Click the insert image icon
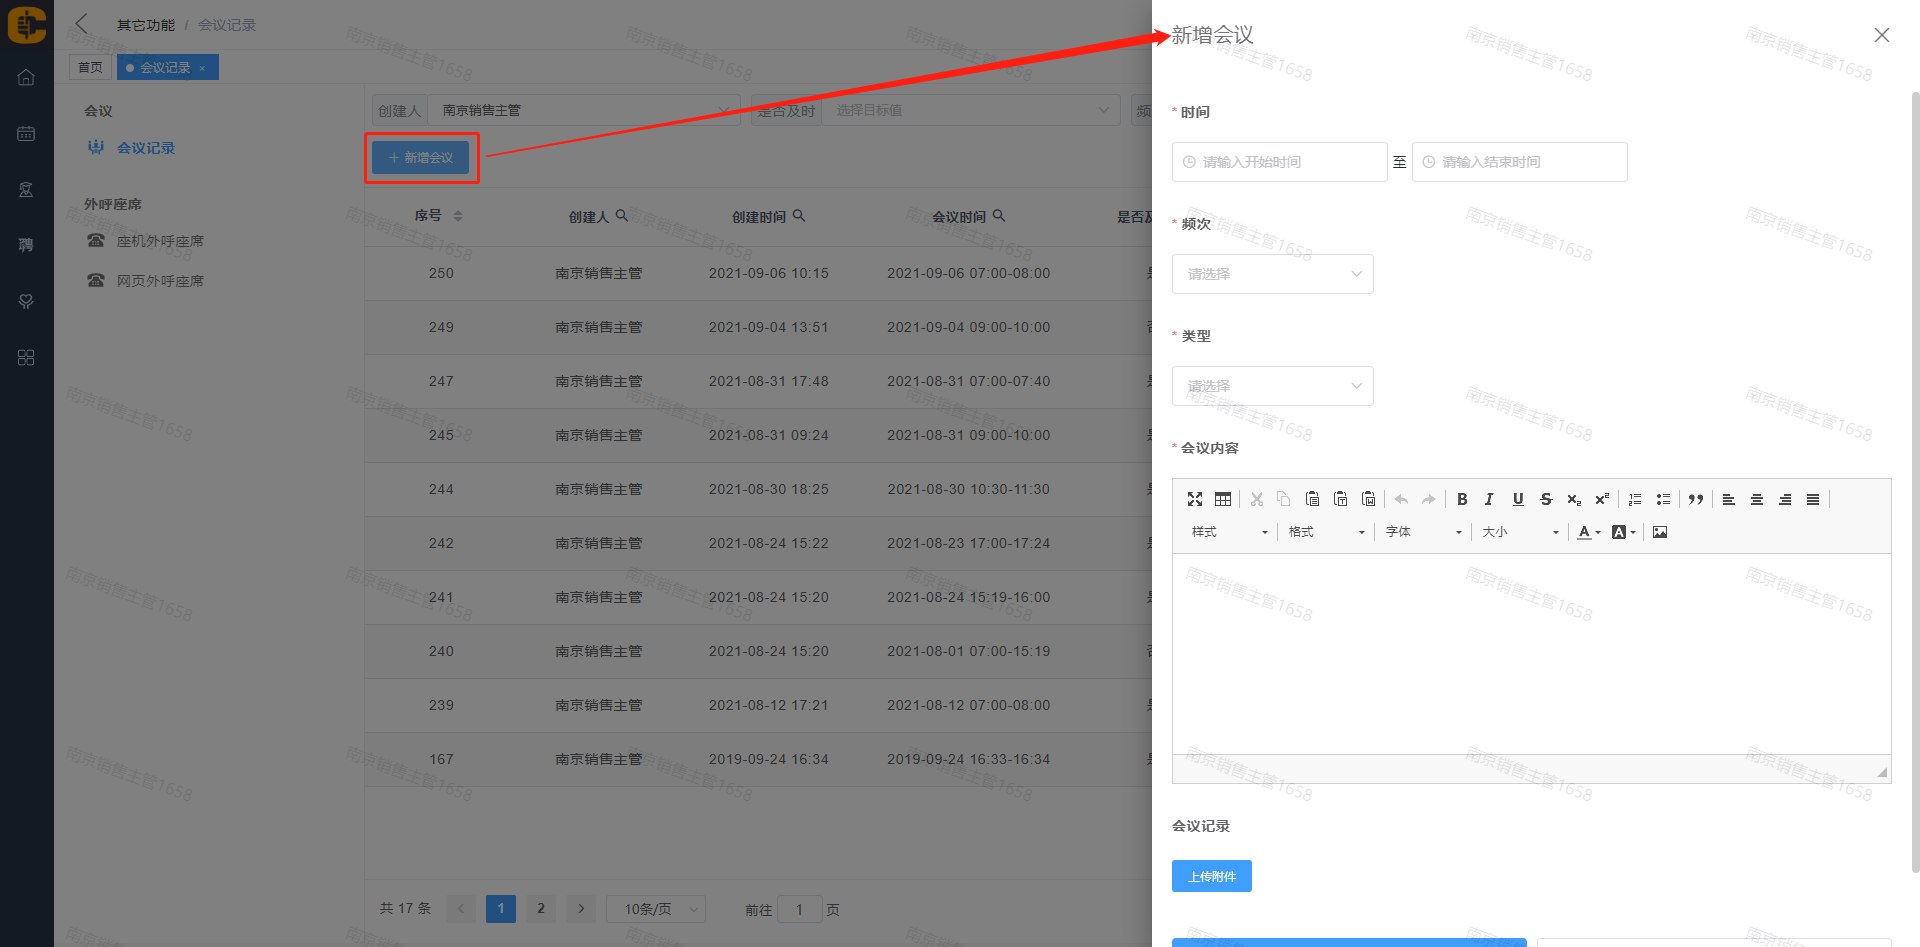This screenshot has width=1920, height=947. coord(1660,532)
